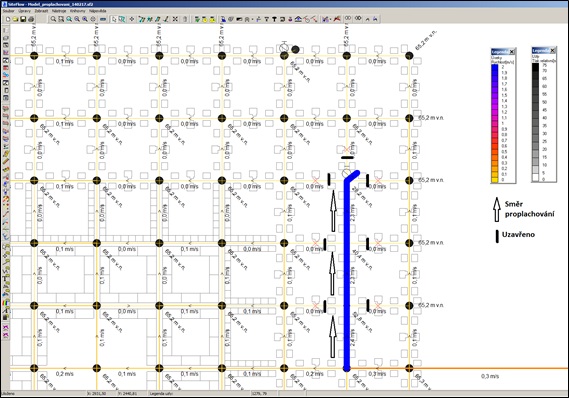Click the New file icon in toolbar
Image resolution: width=569 pixels, height=398 pixels.
click(x=8, y=19)
